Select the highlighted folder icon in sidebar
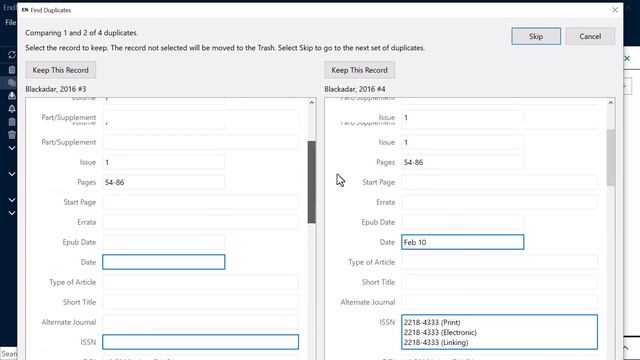The image size is (640, 360). click(12, 82)
